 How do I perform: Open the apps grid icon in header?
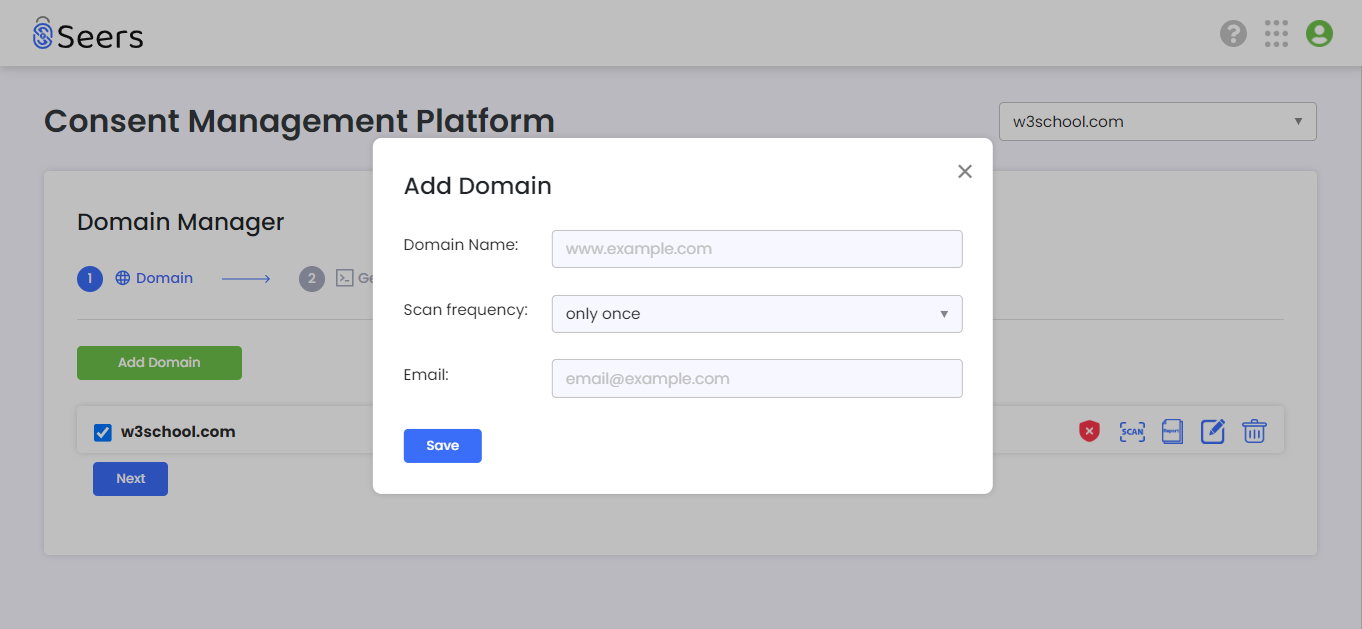[x=1276, y=34]
